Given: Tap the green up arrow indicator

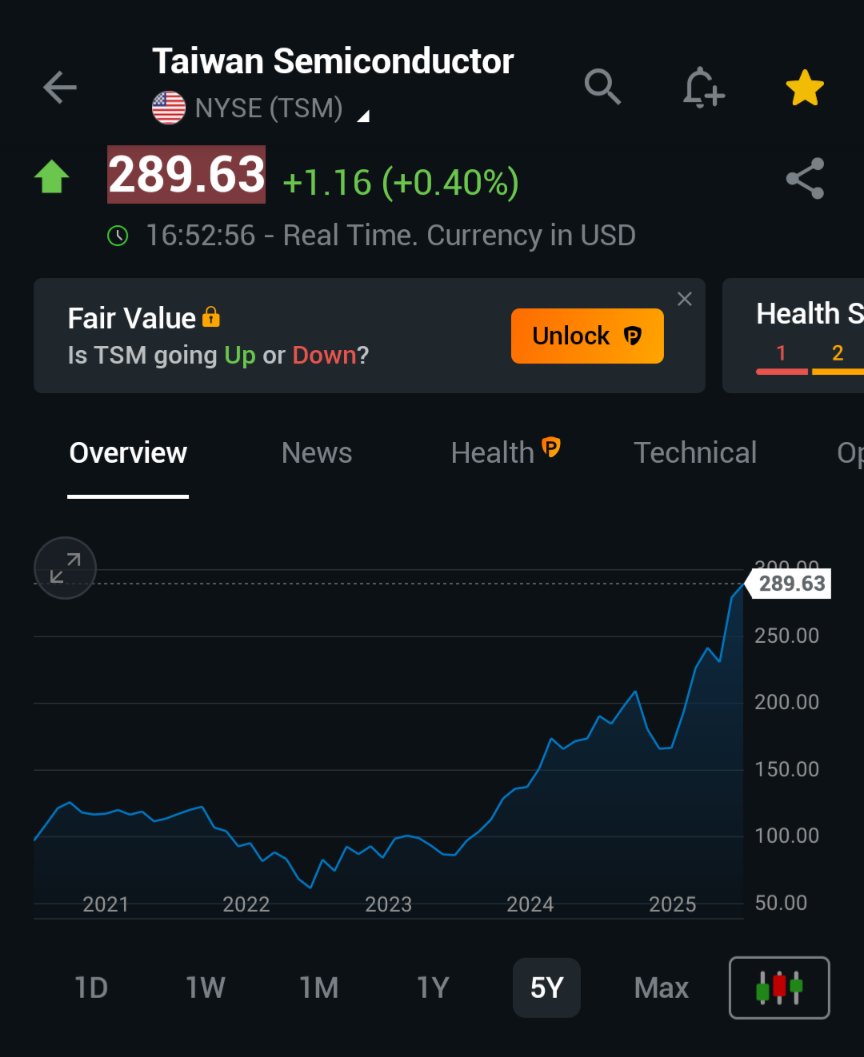Looking at the screenshot, I should (x=51, y=177).
